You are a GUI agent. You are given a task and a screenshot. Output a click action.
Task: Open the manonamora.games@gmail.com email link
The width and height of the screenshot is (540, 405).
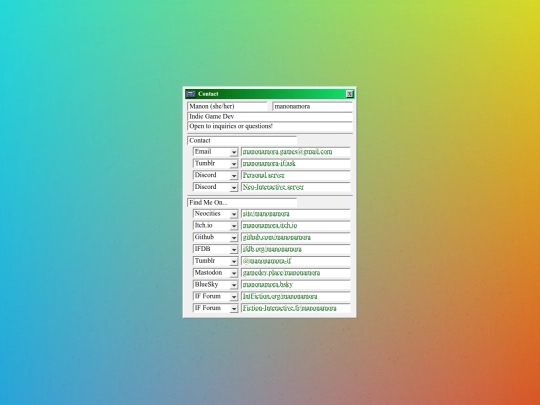287,152
